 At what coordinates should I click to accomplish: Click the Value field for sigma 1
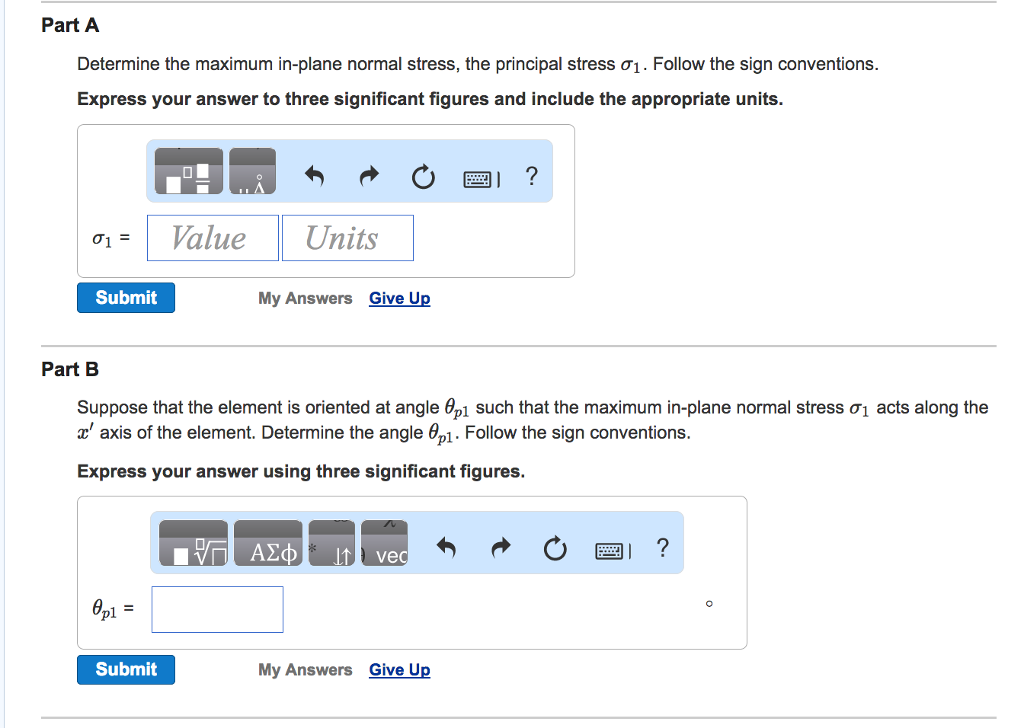(212, 237)
